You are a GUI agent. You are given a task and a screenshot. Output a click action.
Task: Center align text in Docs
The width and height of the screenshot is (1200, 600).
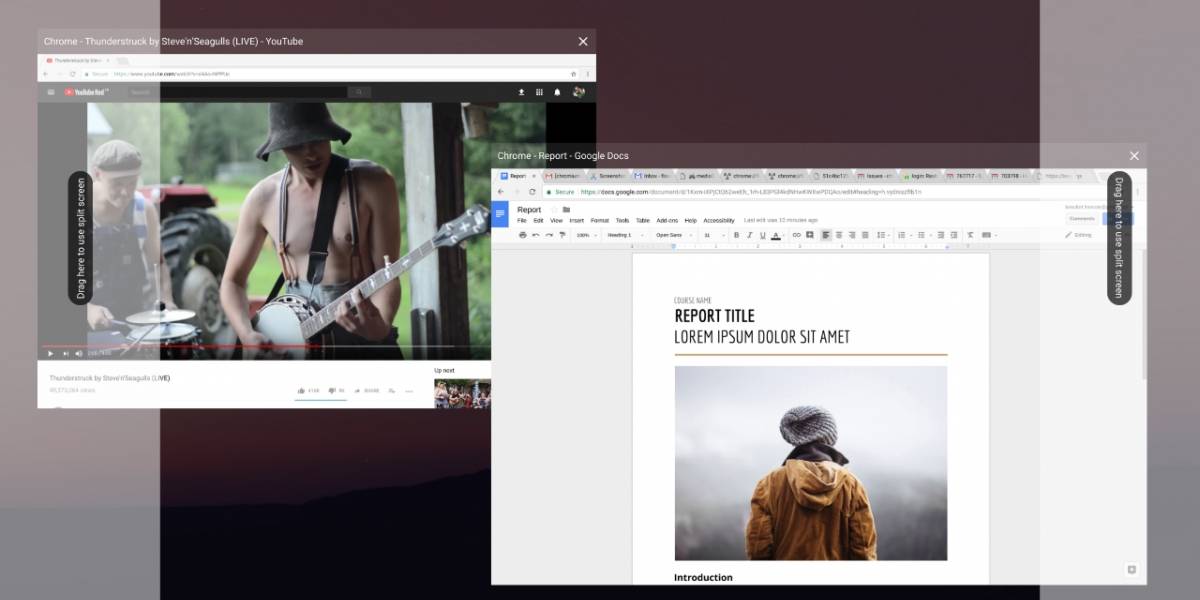pos(839,235)
